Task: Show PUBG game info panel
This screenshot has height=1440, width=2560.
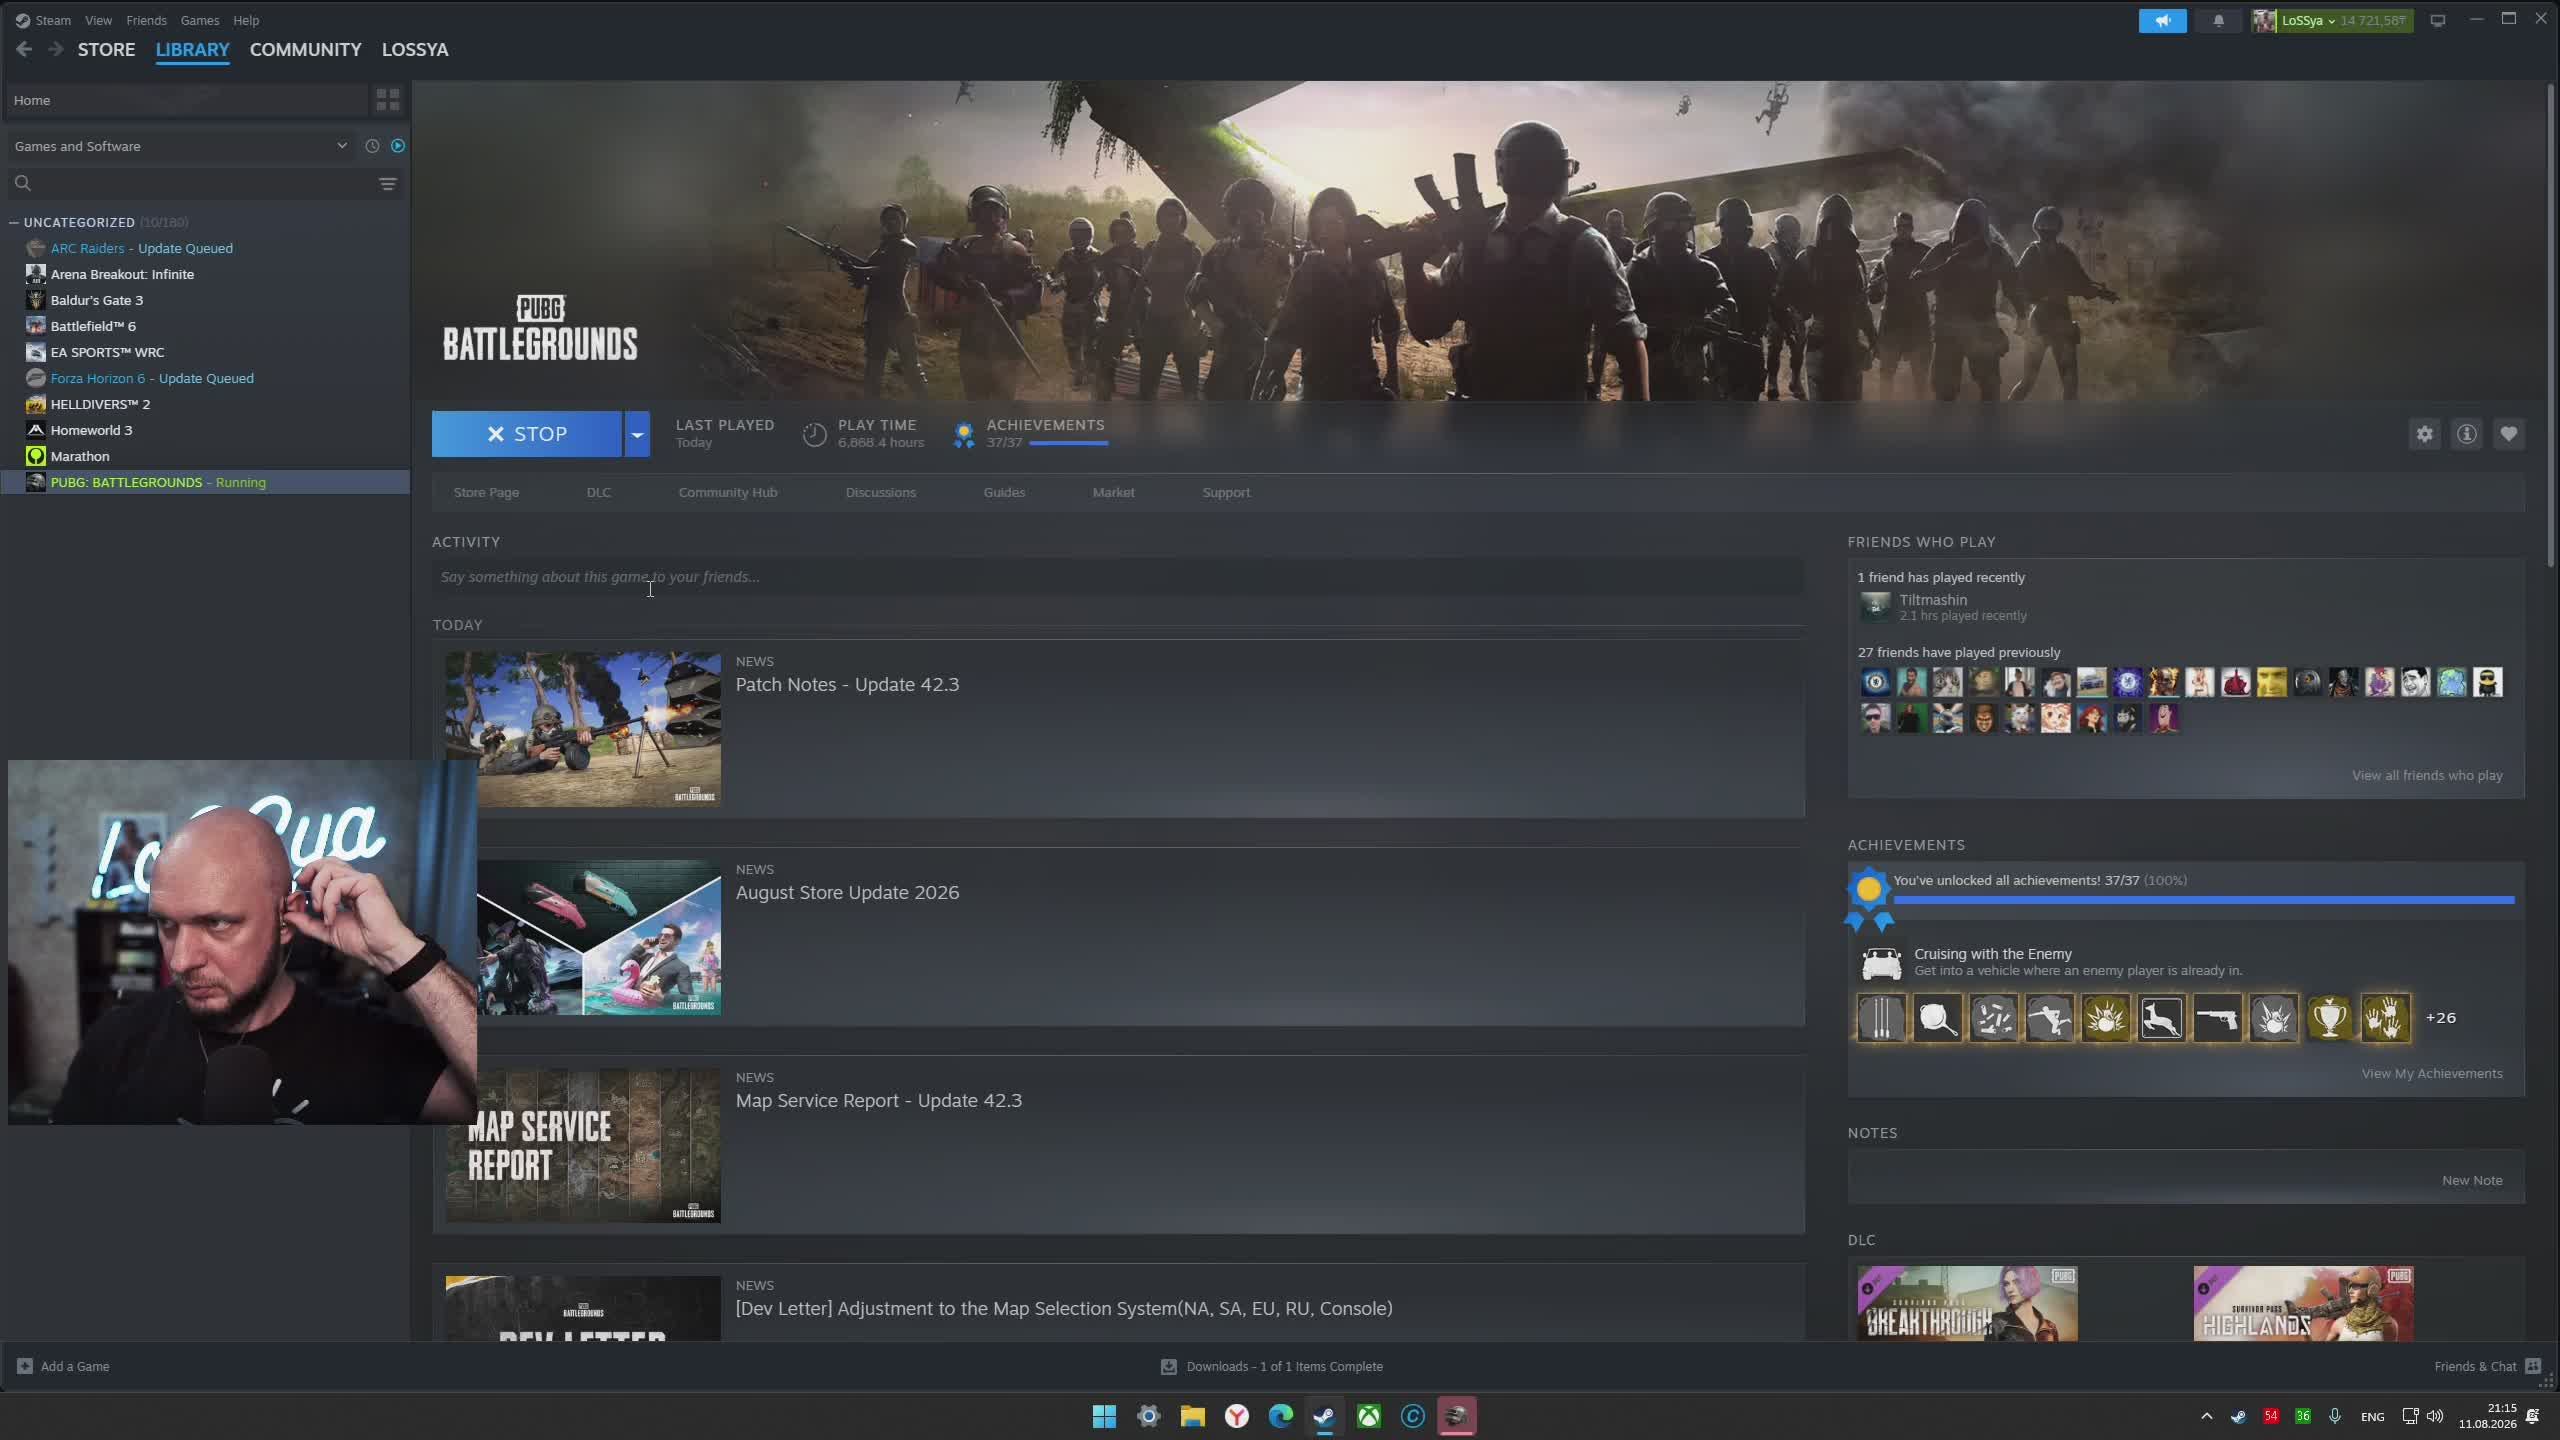Action: pos(2467,434)
